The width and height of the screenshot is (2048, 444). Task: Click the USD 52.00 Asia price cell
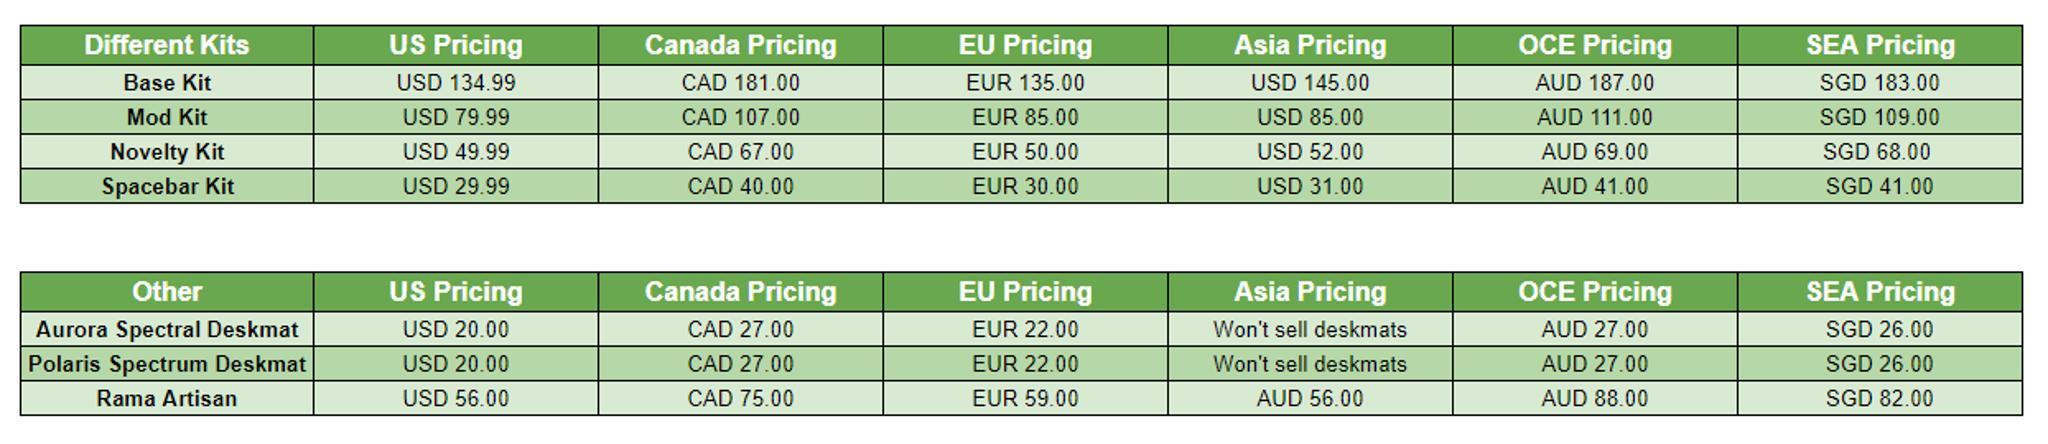click(1310, 152)
